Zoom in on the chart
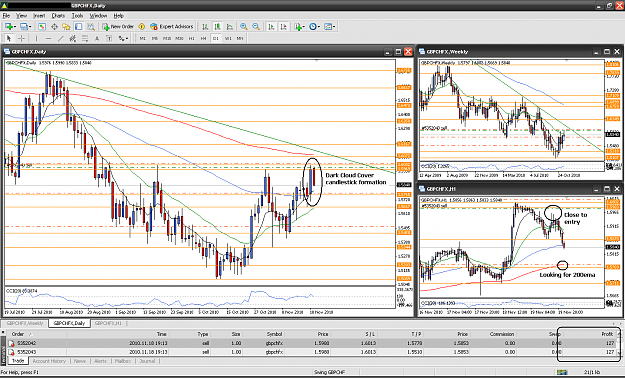The image size is (625, 378). [x=244, y=27]
